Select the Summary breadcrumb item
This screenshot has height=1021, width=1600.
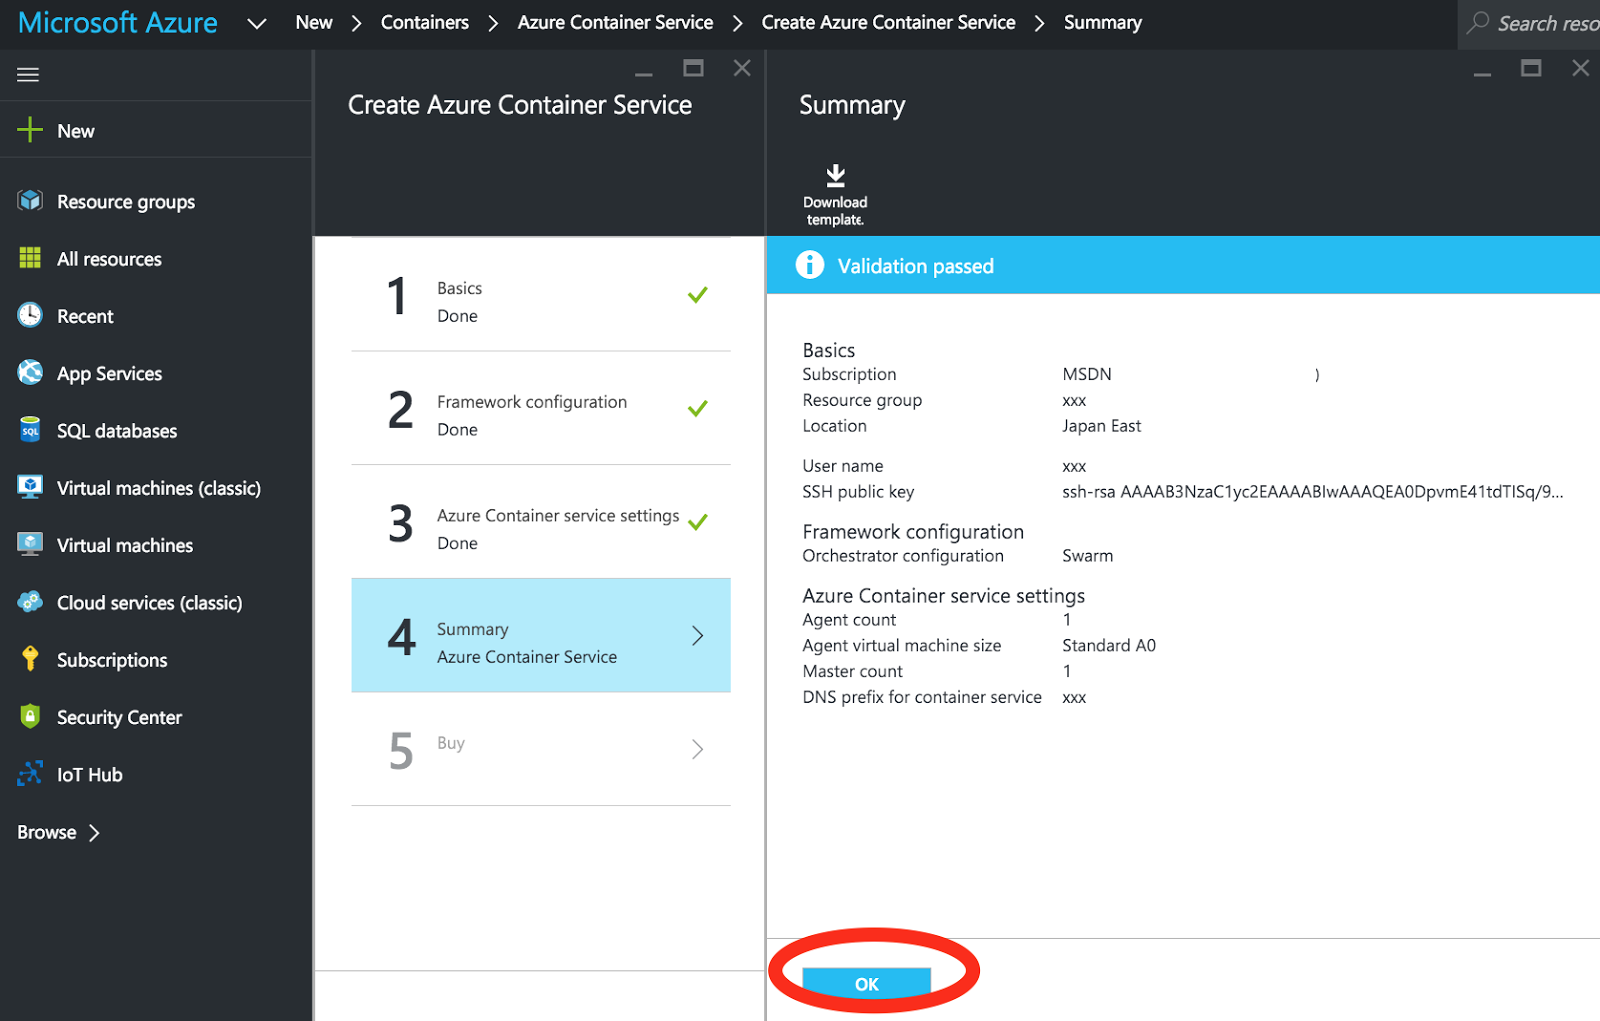point(1102,22)
